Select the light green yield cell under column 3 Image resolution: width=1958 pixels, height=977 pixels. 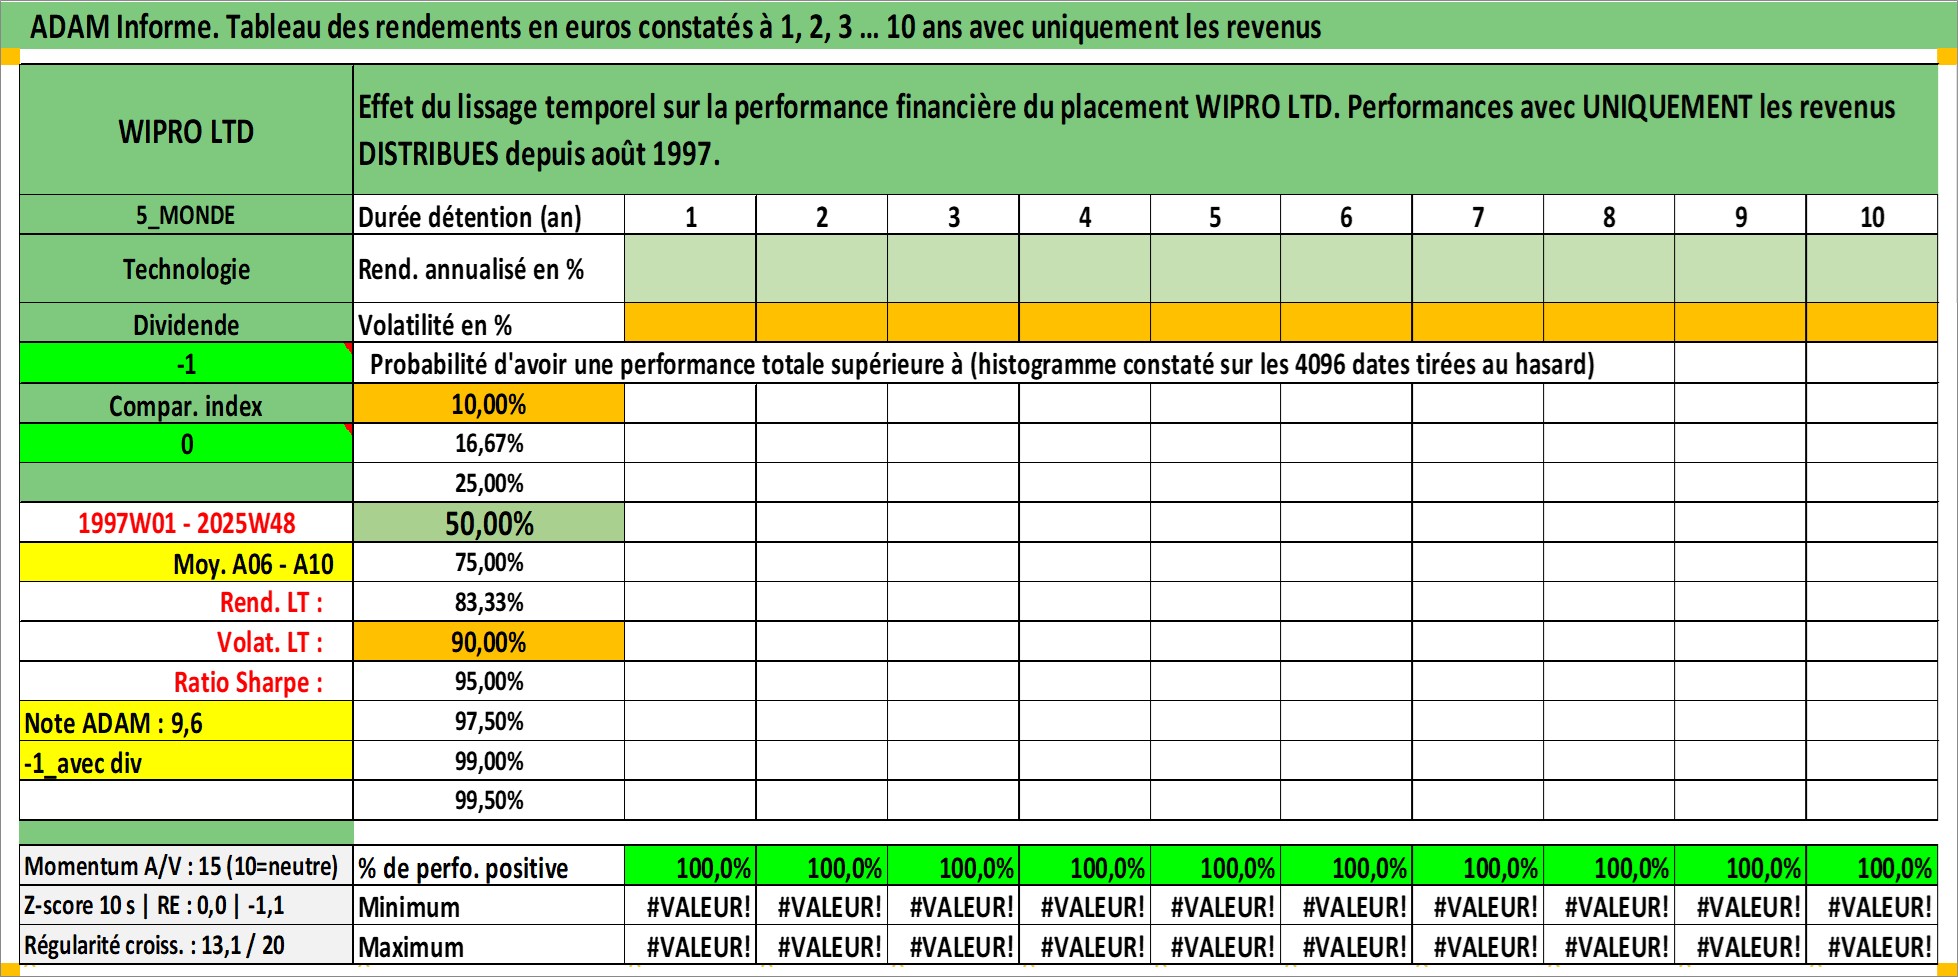(953, 269)
